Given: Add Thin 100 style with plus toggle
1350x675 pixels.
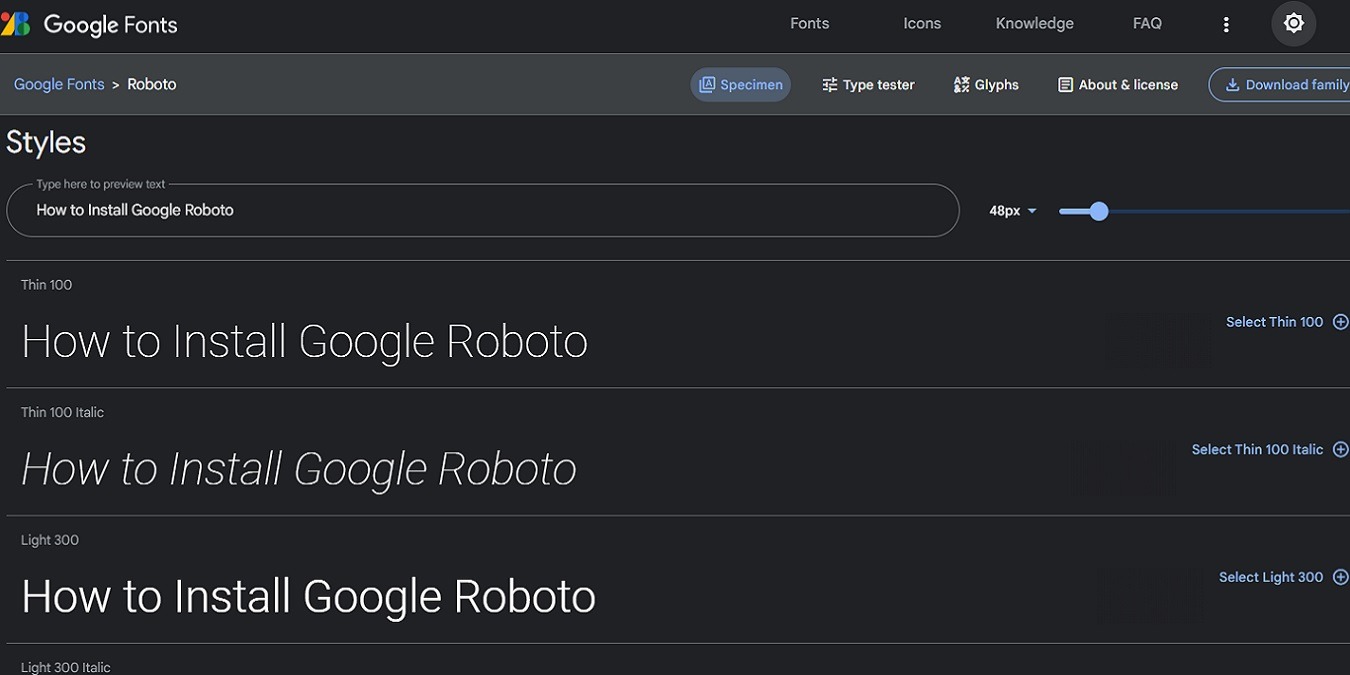Looking at the screenshot, I should tap(1341, 321).
